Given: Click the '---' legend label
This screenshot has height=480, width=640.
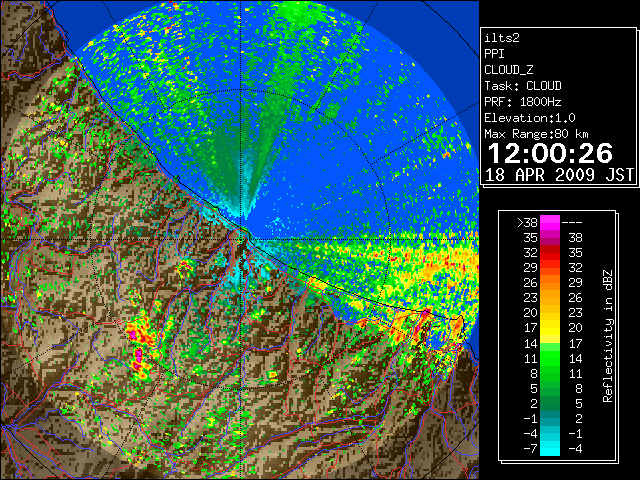Looking at the screenshot, I should click(x=572, y=222).
